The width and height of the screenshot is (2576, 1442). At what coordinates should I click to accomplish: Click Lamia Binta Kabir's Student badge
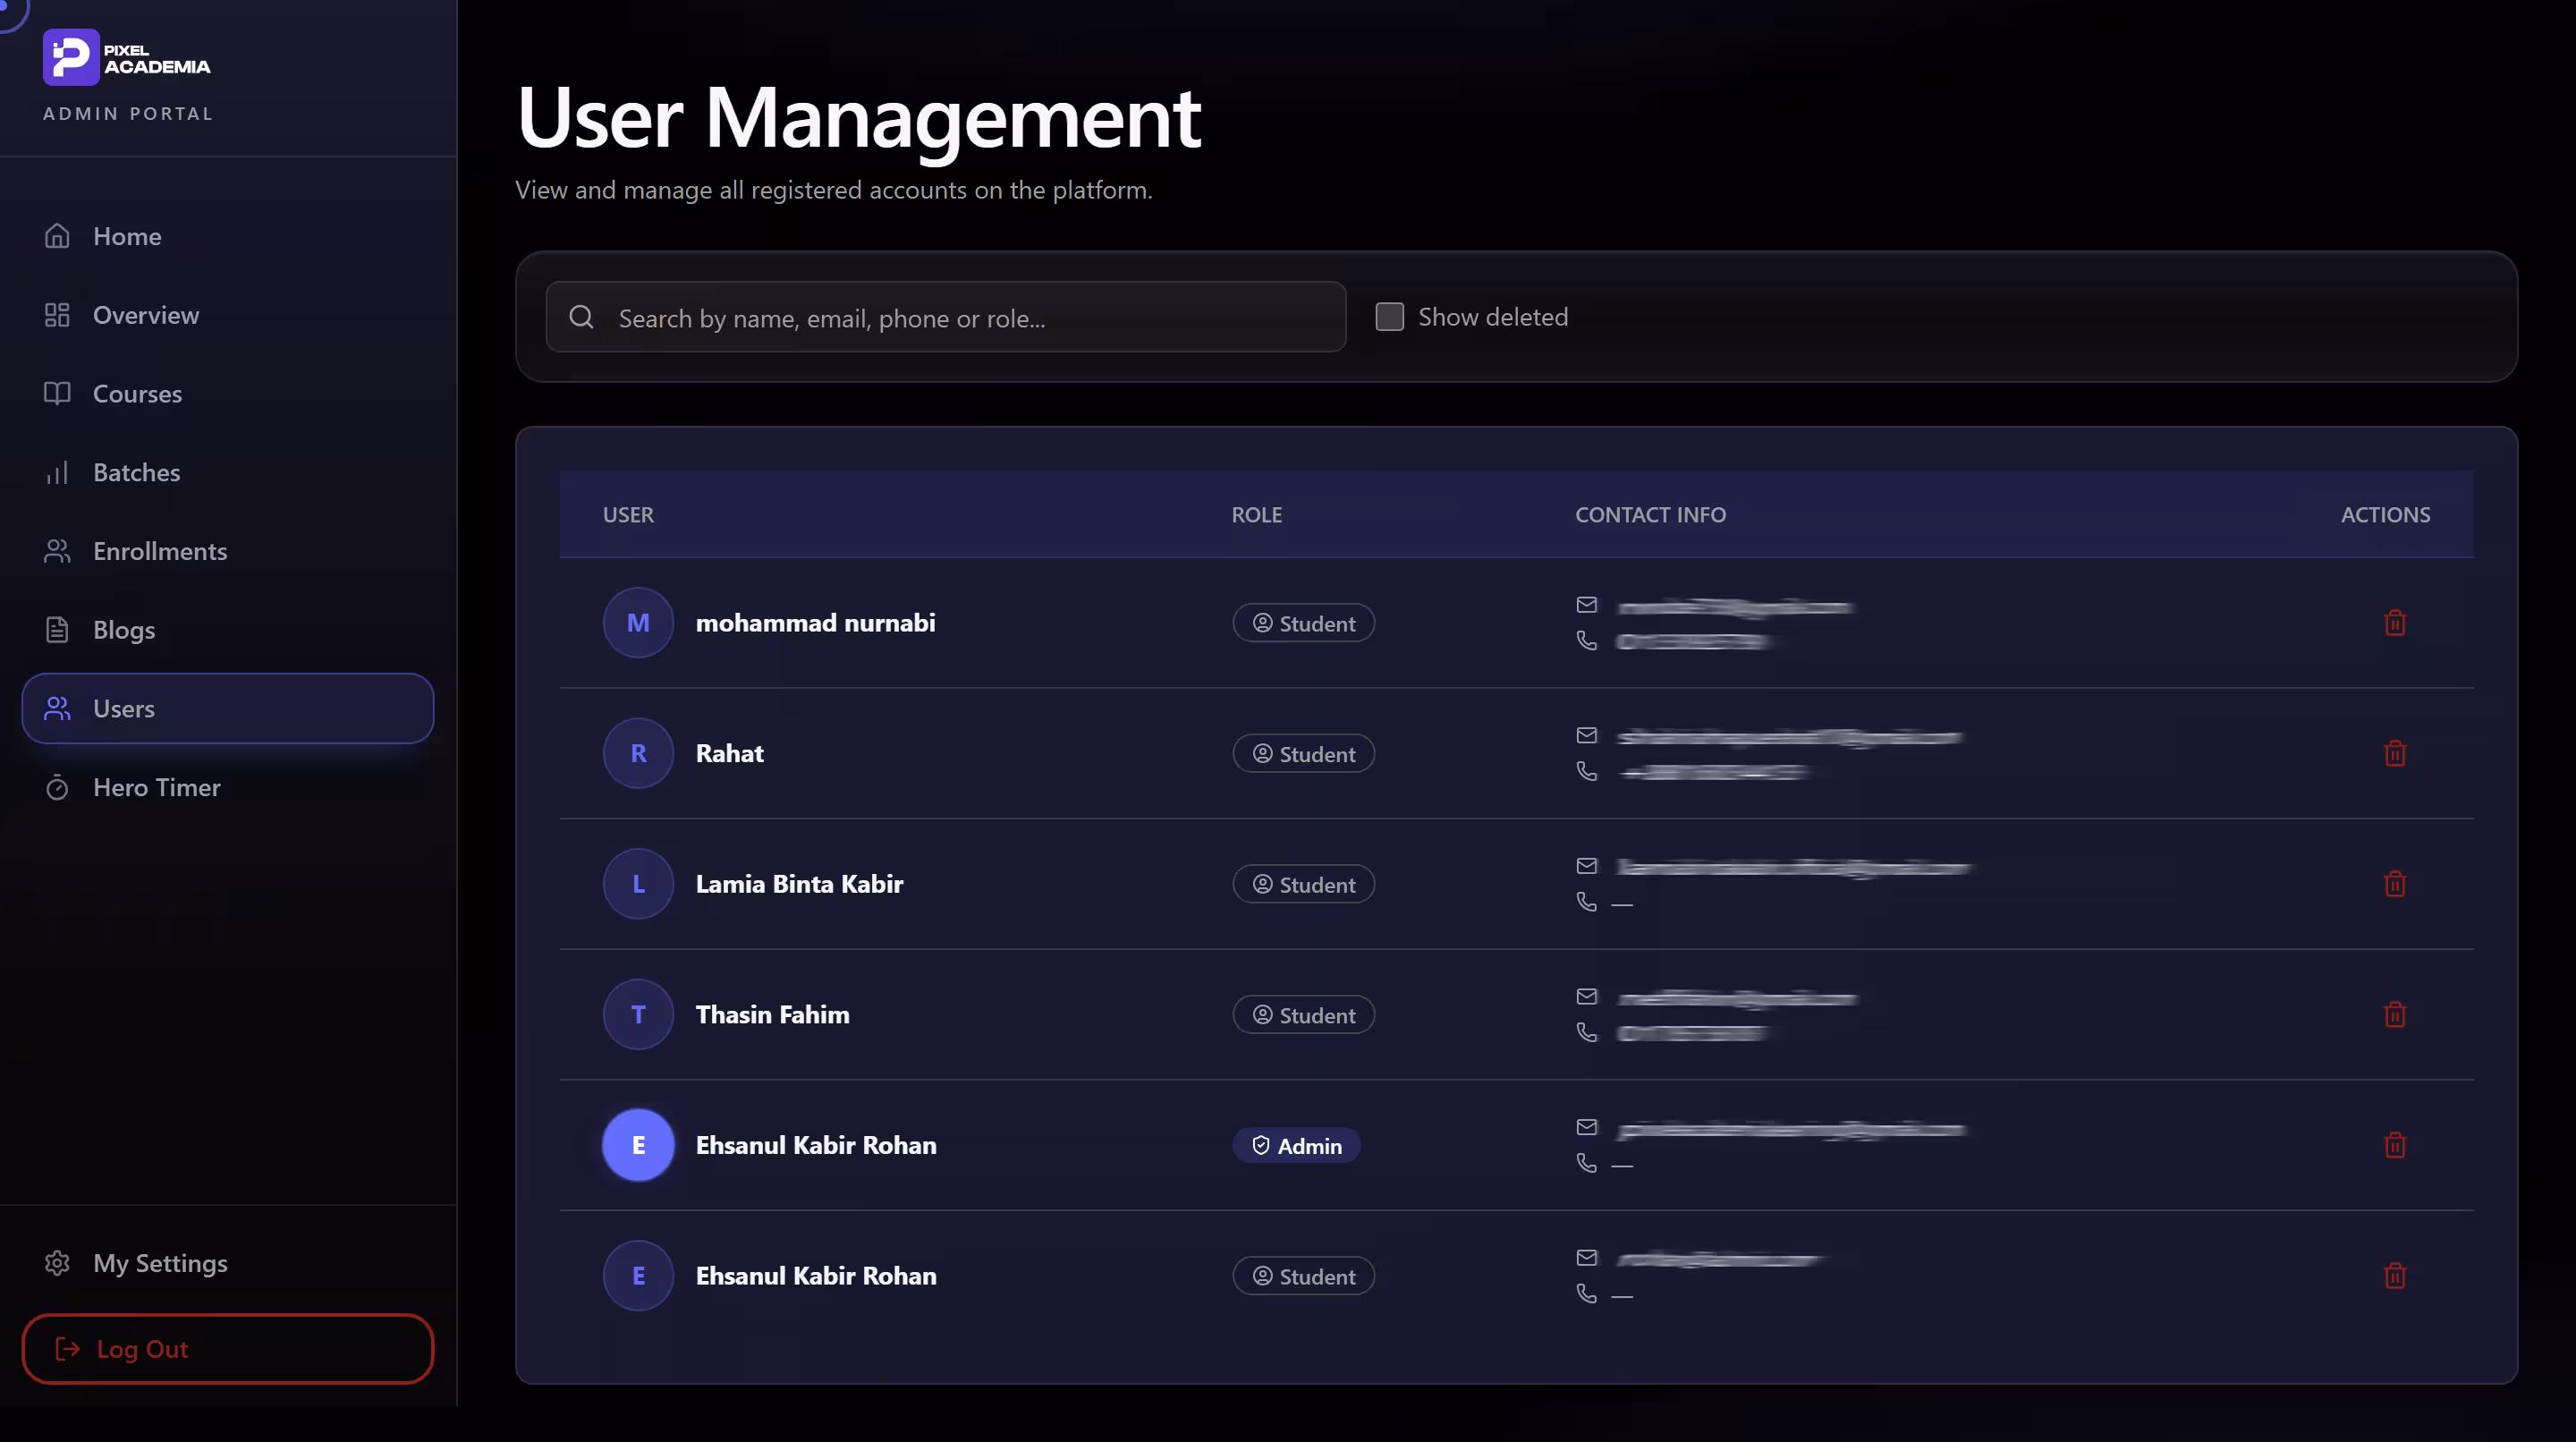(1303, 885)
